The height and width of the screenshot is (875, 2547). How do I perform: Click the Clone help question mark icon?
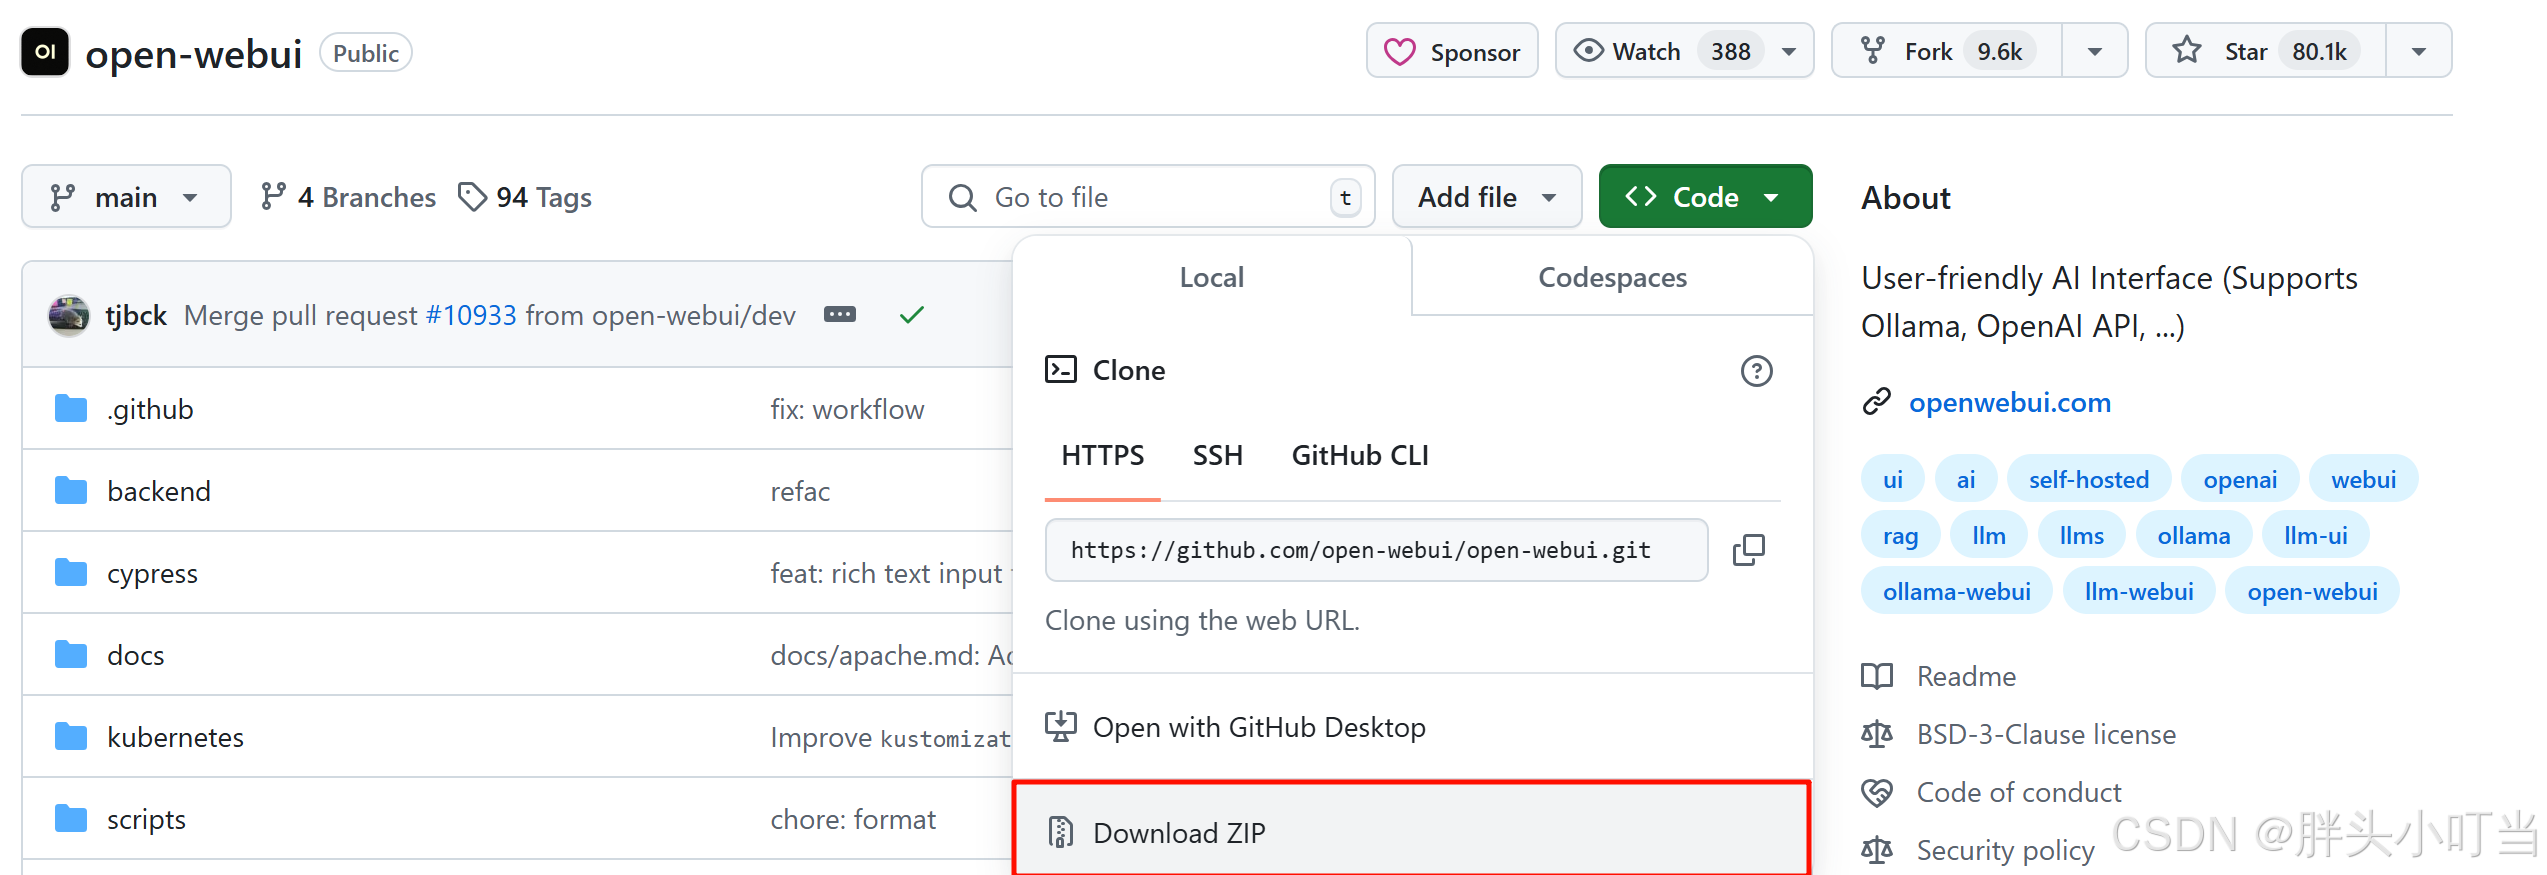point(1756,371)
